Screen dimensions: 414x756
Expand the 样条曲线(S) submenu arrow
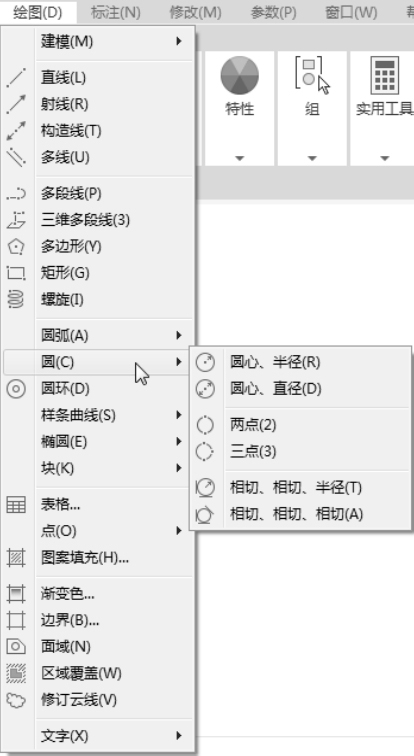tap(179, 415)
